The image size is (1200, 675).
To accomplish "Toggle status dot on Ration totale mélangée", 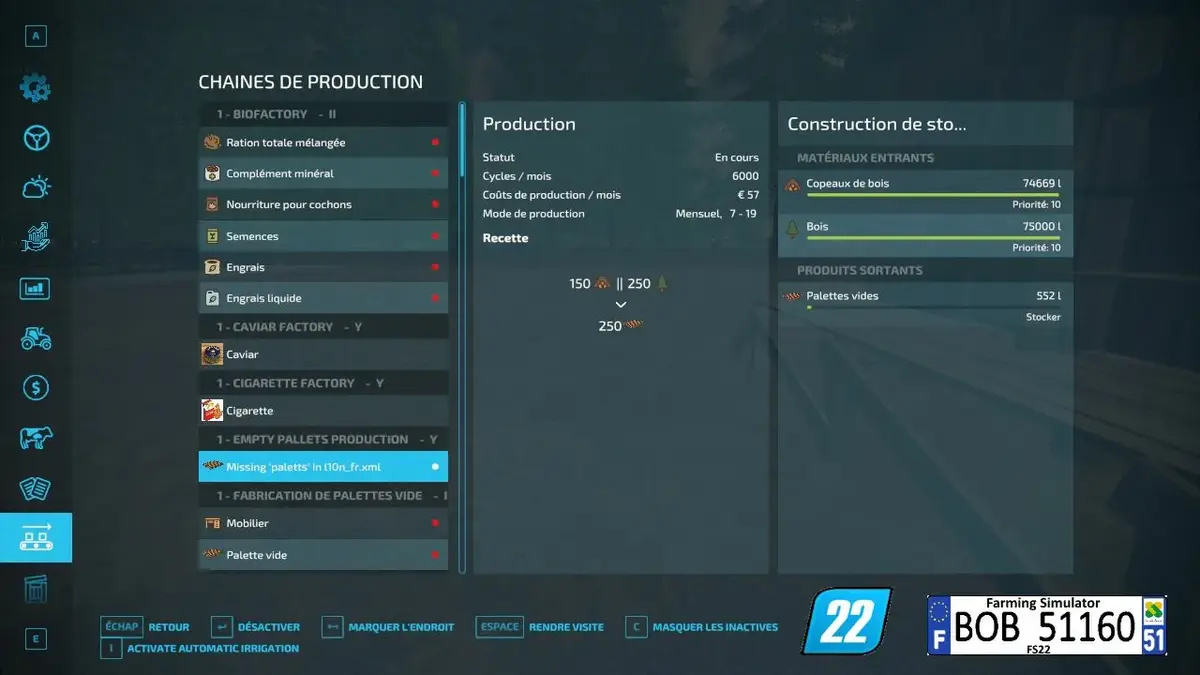I will coord(435,143).
